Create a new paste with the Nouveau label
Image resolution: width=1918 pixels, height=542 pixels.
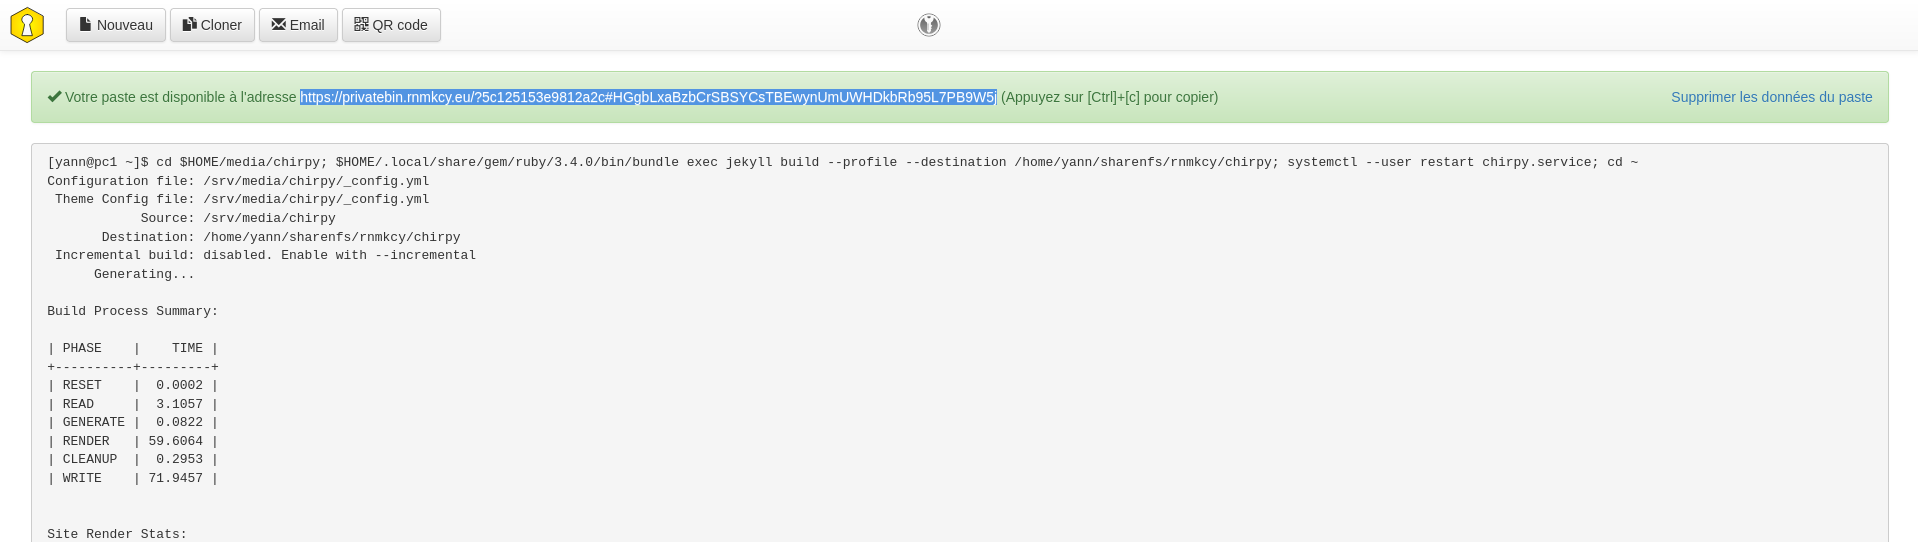125,25
